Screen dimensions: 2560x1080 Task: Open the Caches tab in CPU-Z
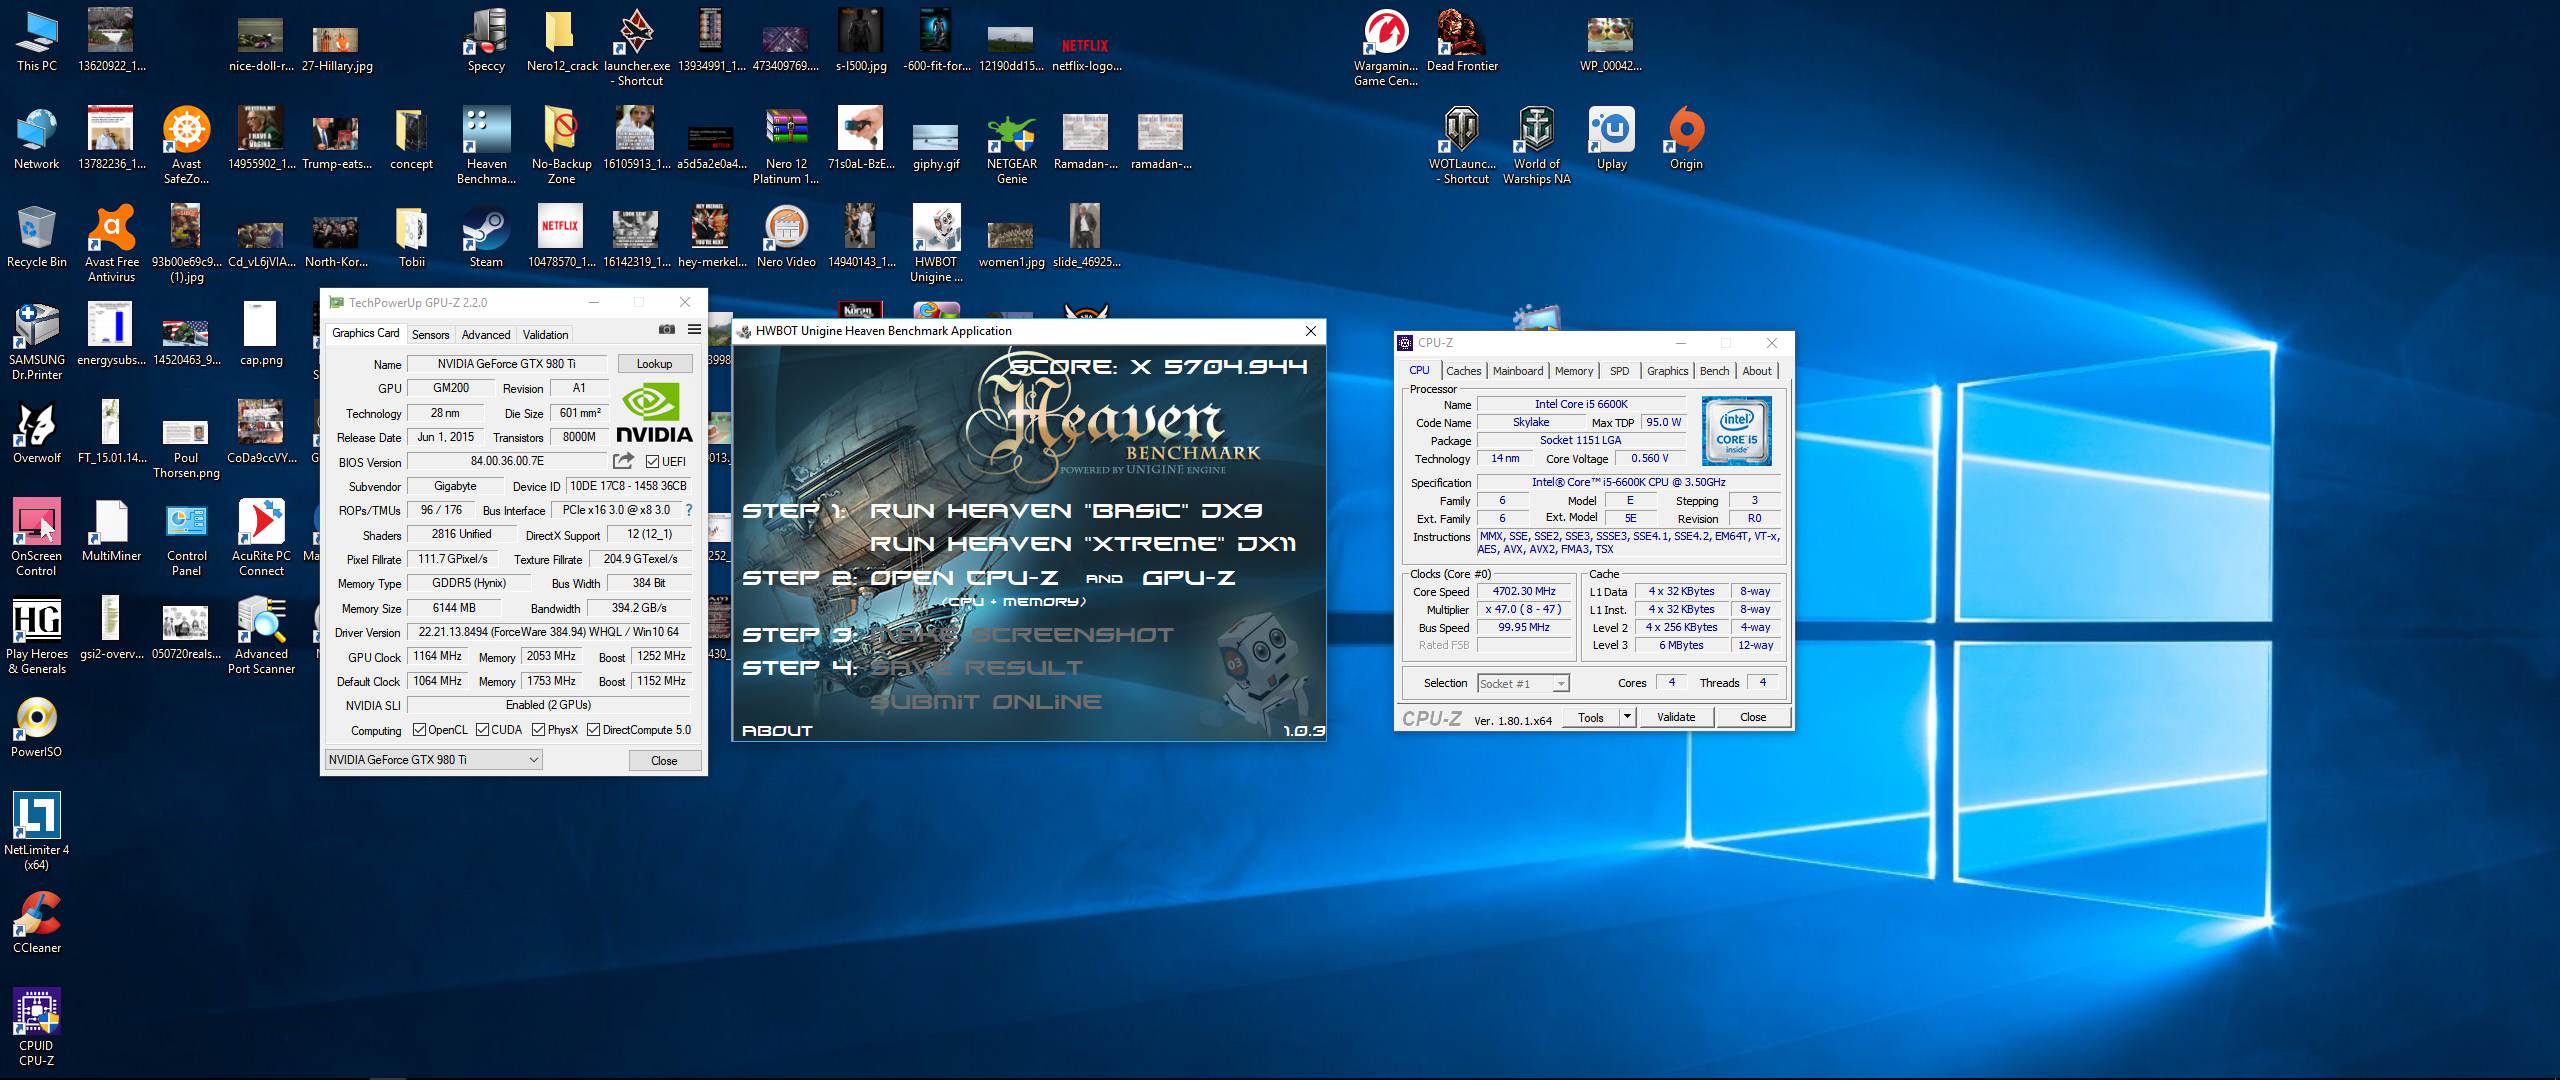tap(1463, 371)
